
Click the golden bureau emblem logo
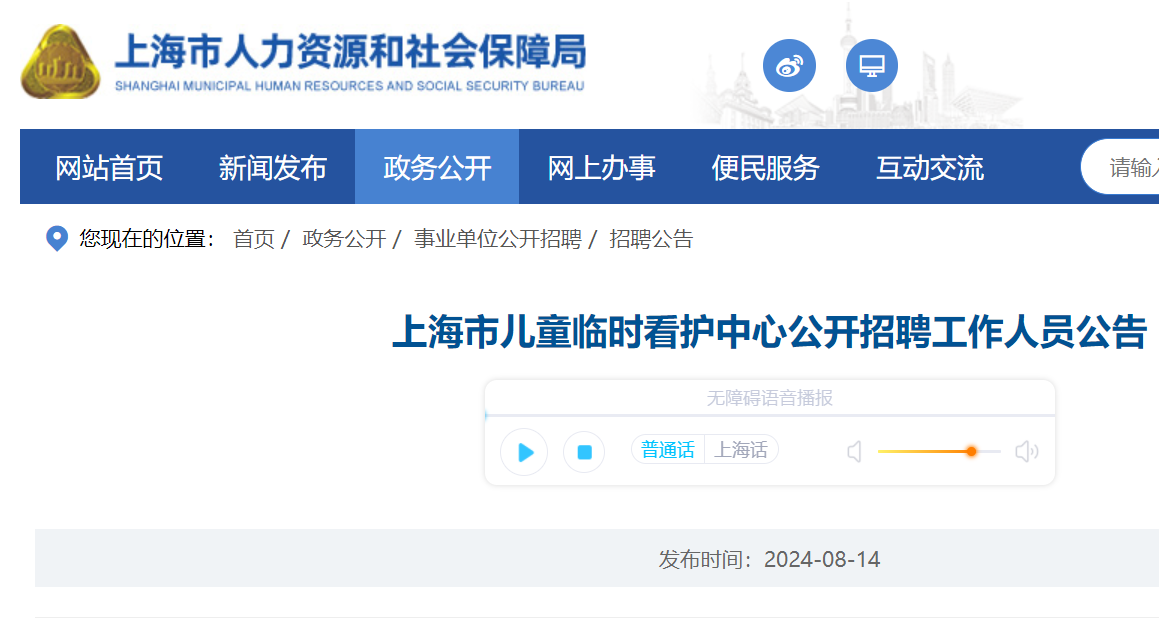[x=60, y=63]
